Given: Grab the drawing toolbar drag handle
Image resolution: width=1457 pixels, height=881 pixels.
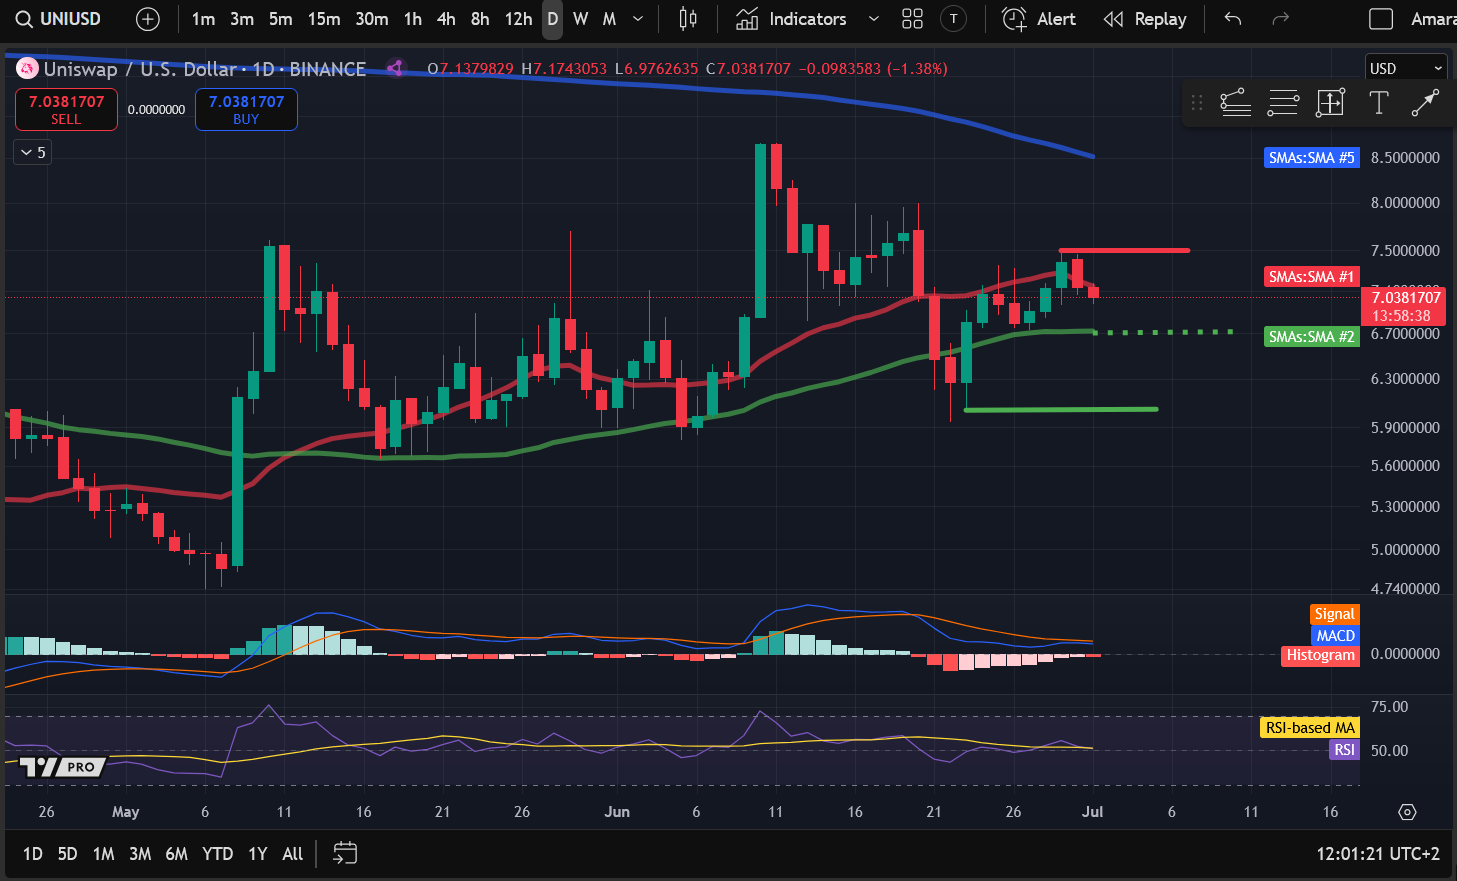Looking at the screenshot, I should (1196, 102).
